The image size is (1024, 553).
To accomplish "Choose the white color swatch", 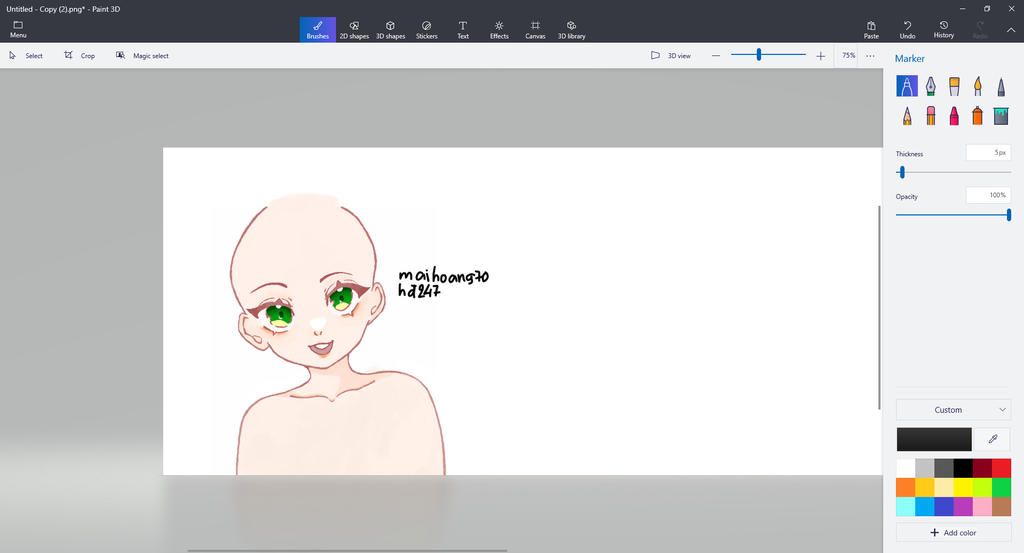I will [905, 468].
